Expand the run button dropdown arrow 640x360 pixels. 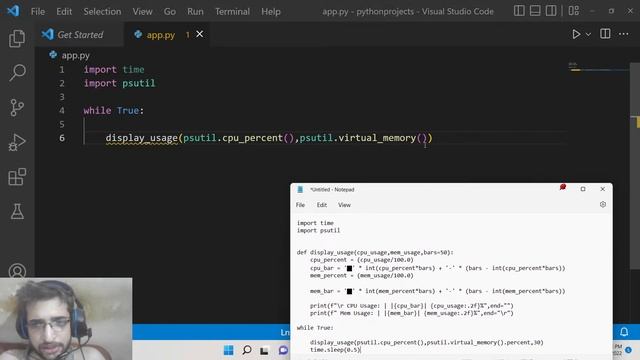(x=588, y=35)
